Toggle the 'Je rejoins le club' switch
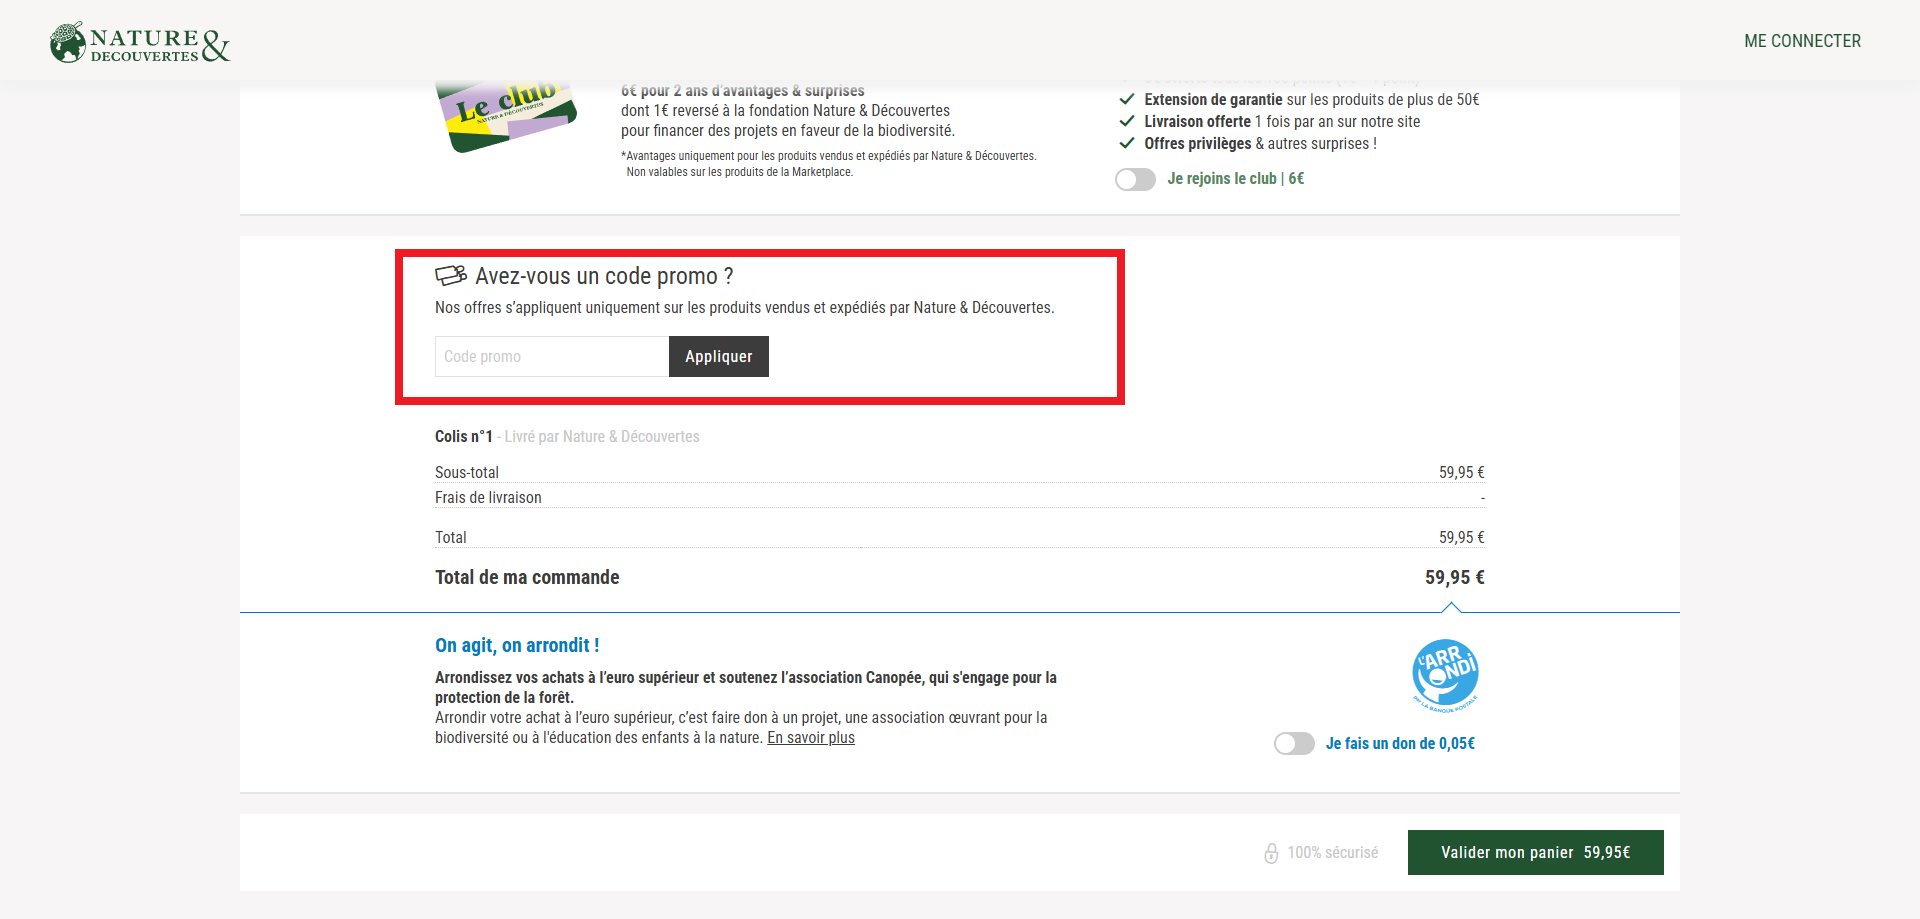1920x919 pixels. 1135,179
